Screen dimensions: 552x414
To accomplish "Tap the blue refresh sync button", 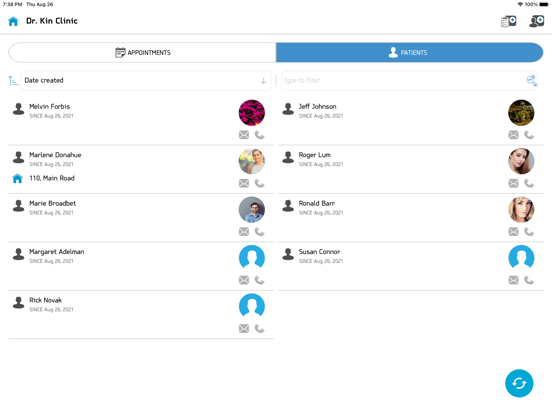I will [x=519, y=383].
